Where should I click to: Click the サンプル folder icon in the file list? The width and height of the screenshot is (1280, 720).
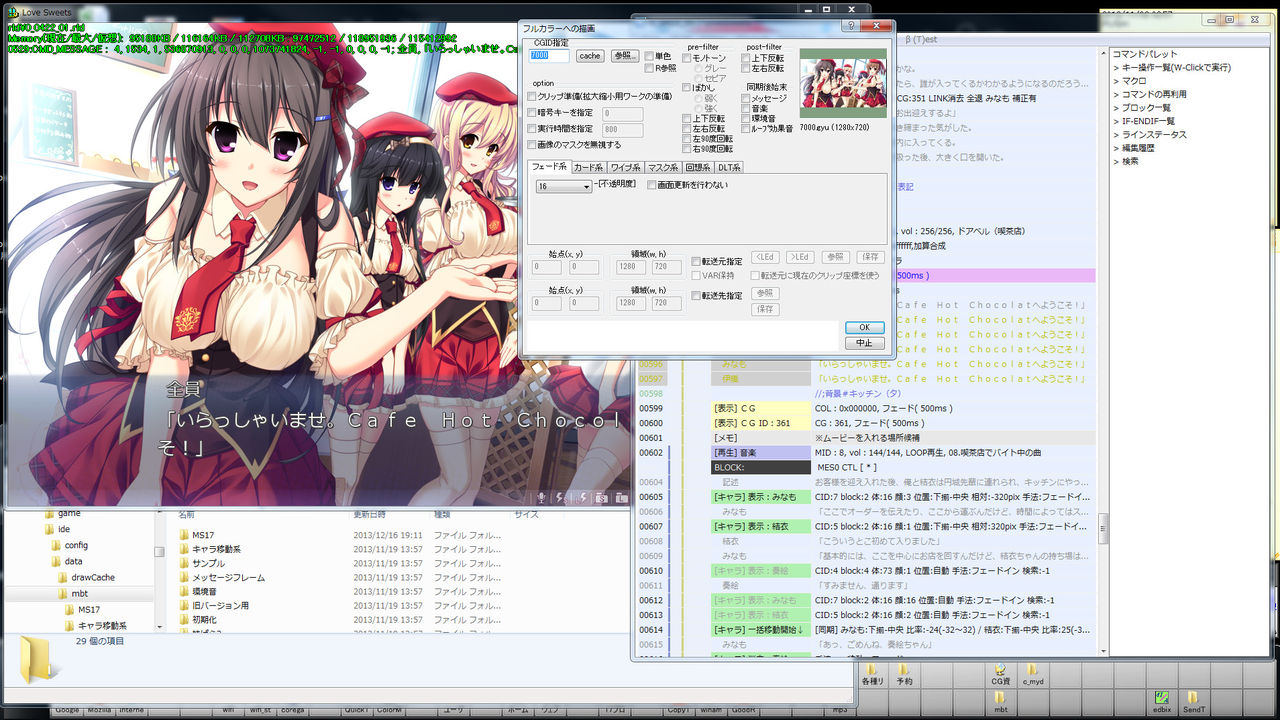tap(184, 563)
